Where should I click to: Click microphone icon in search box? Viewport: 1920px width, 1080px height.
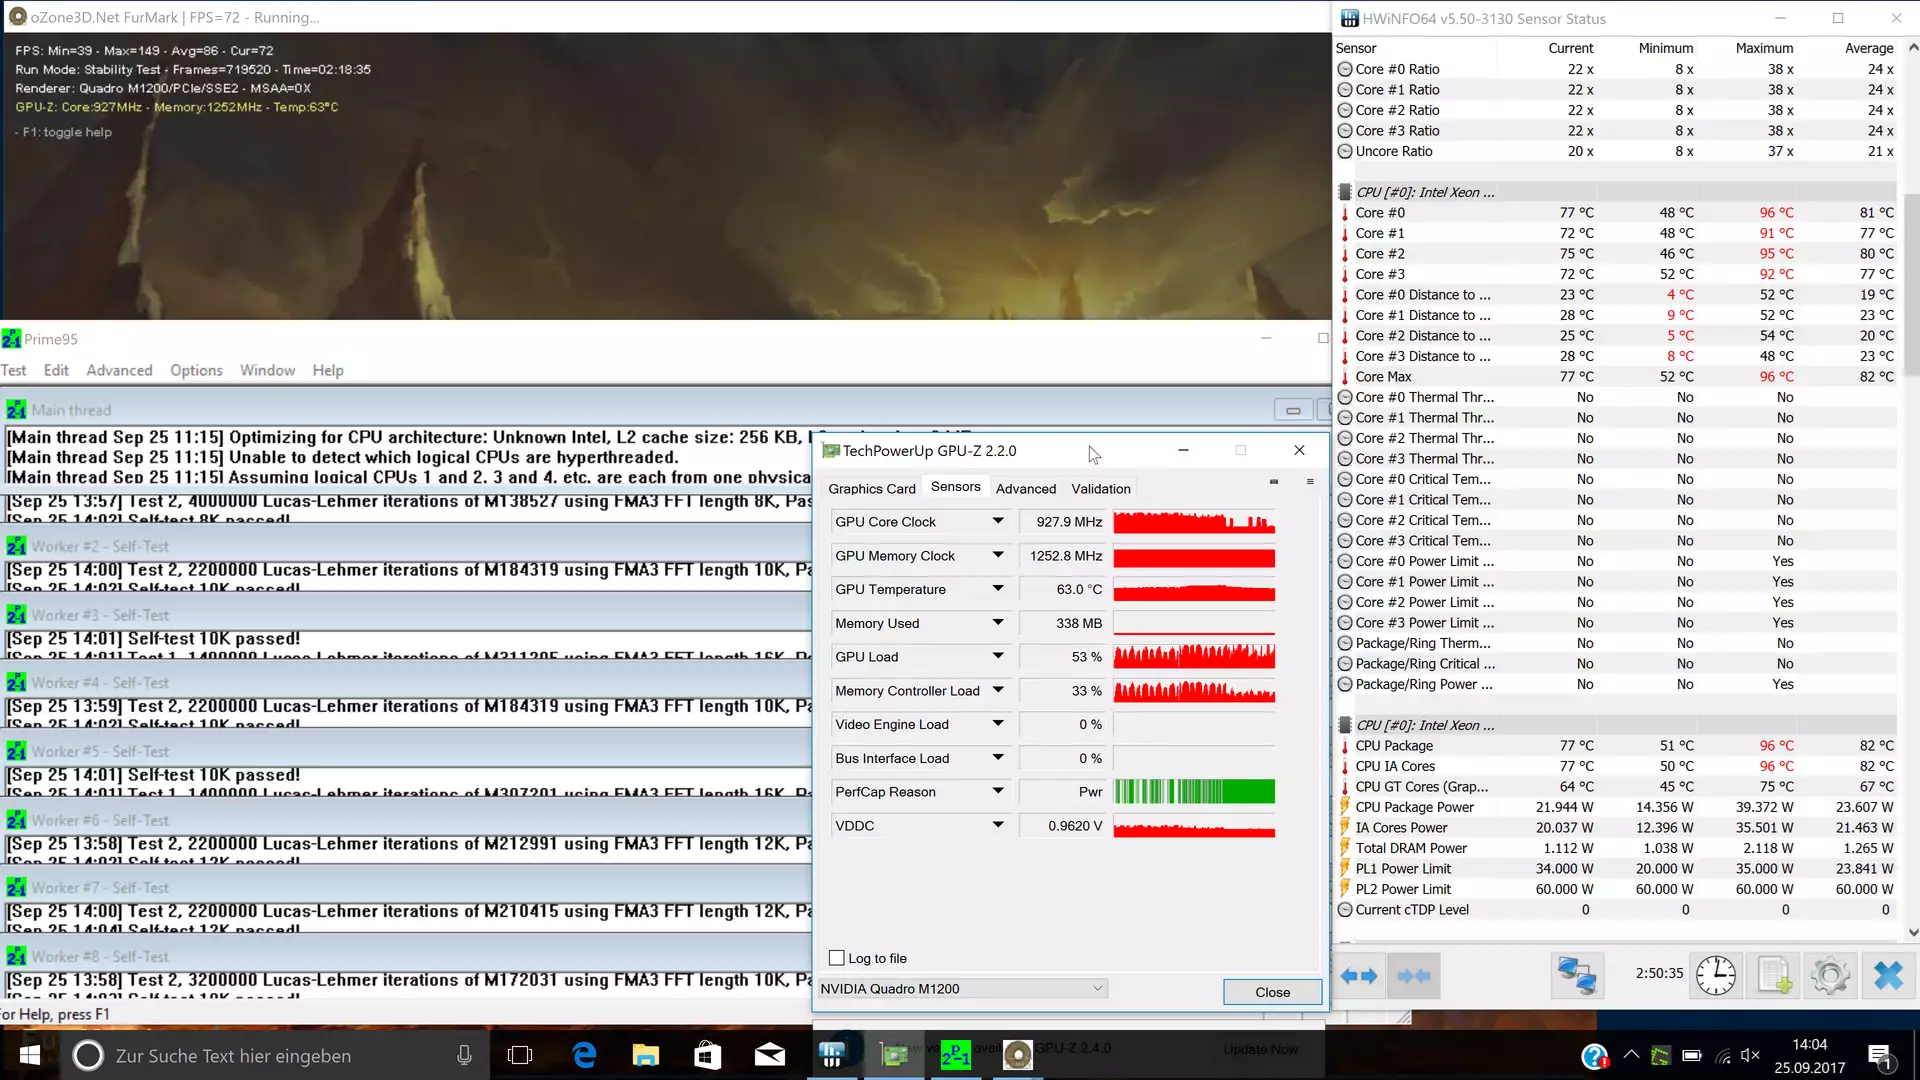[464, 1055]
